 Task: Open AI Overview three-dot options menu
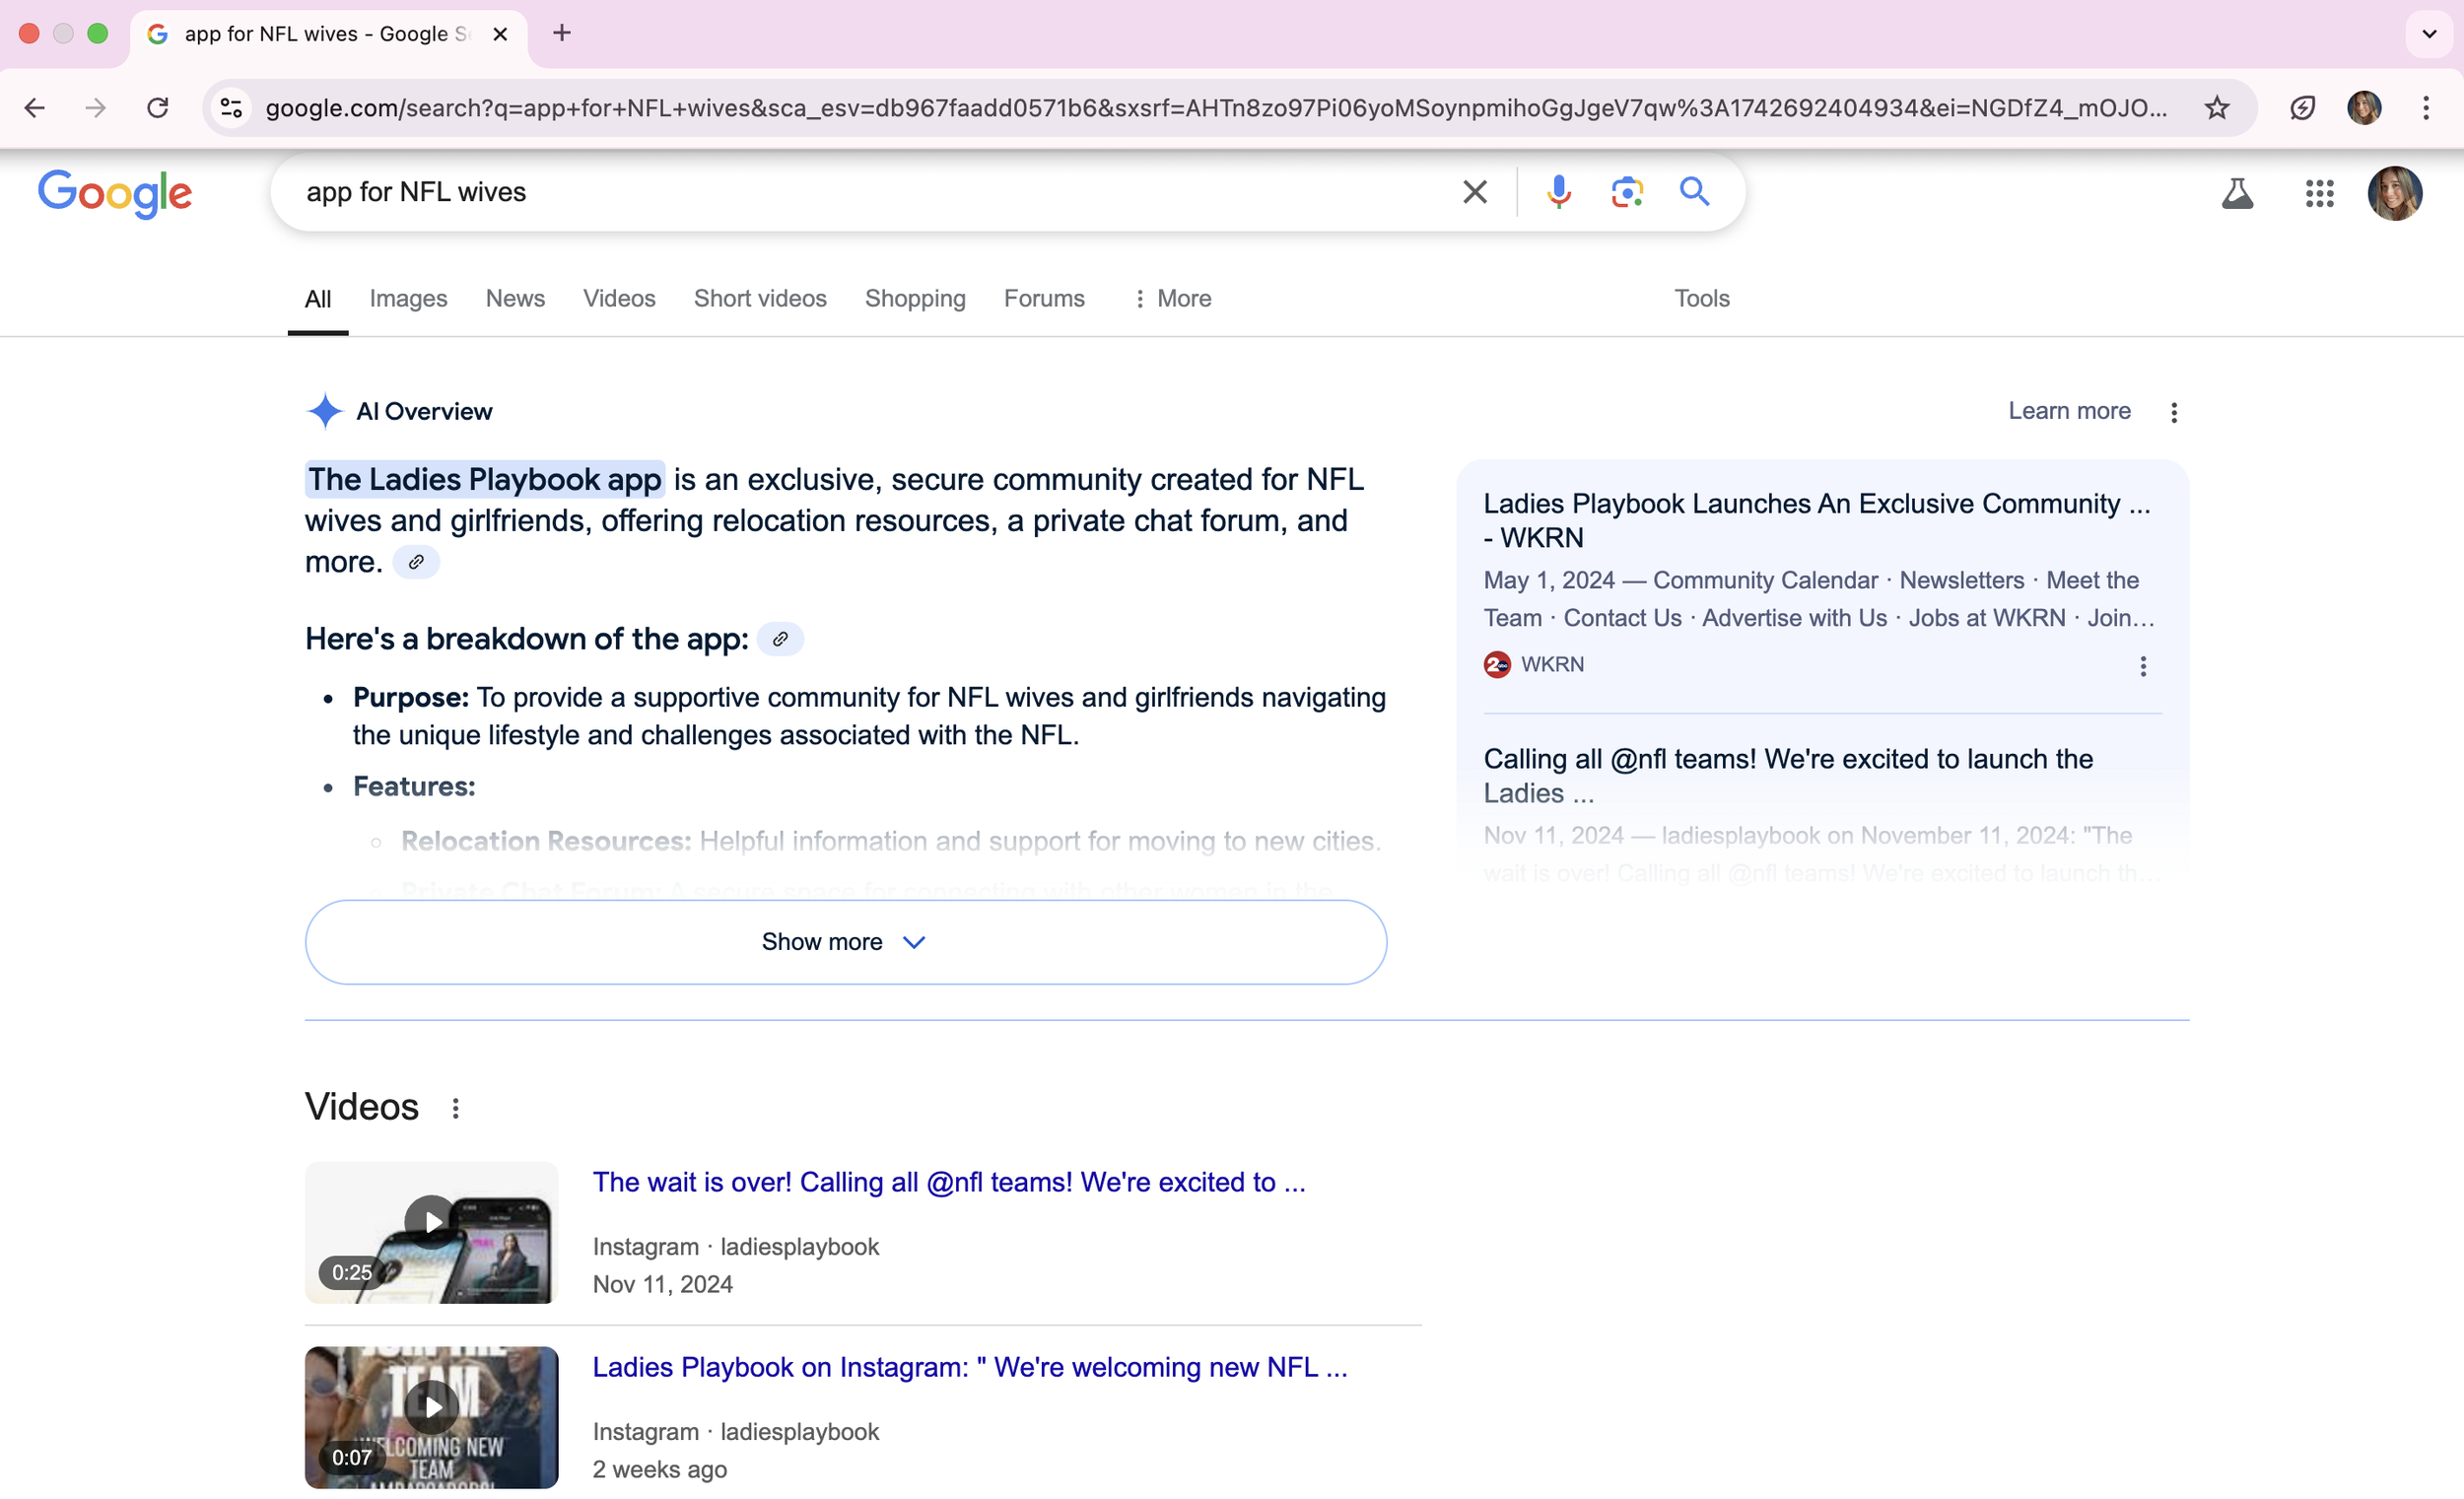coord(2173,412)
